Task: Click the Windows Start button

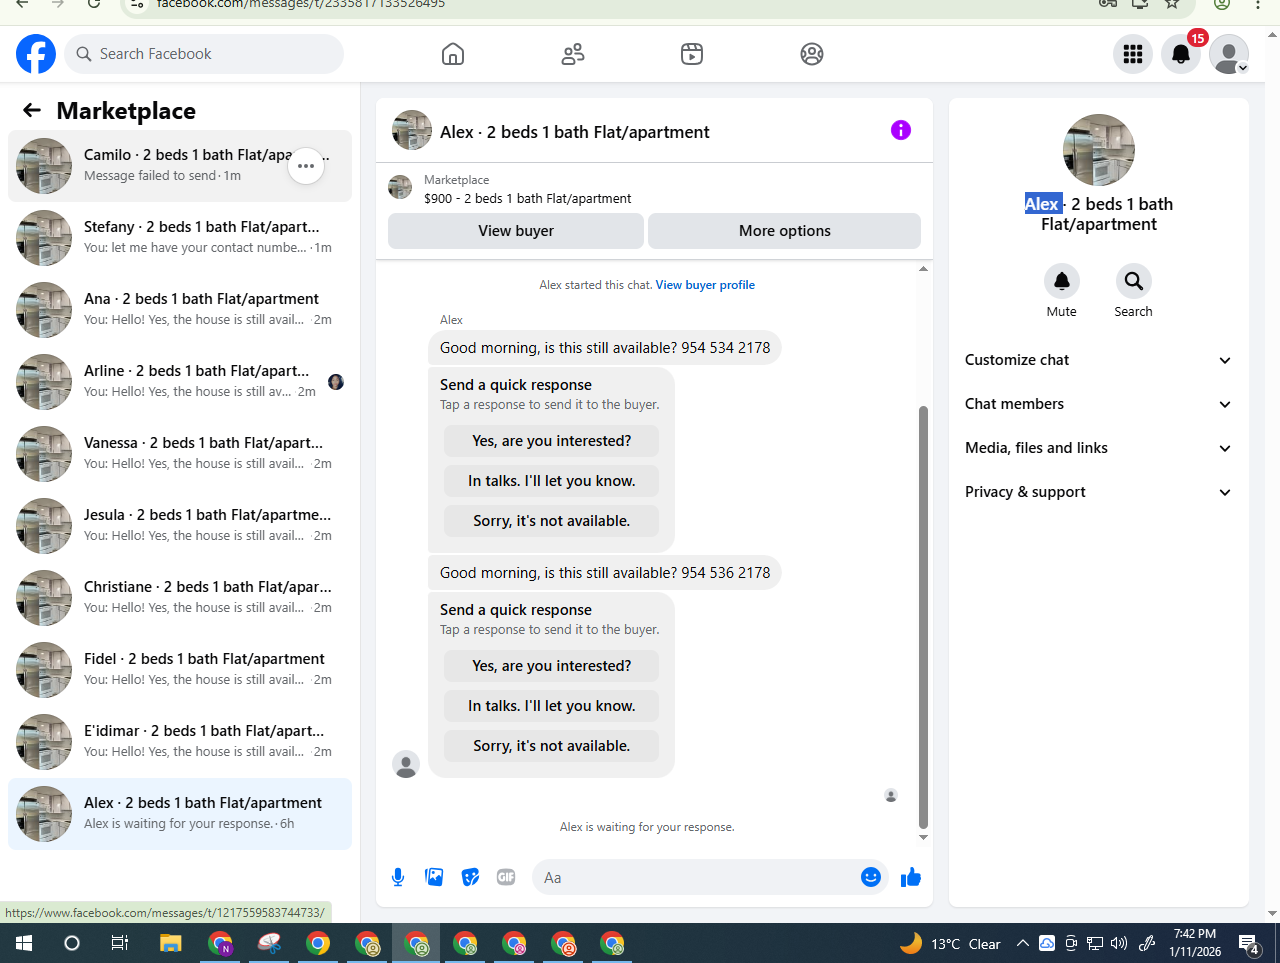Action: coord(24,943)
